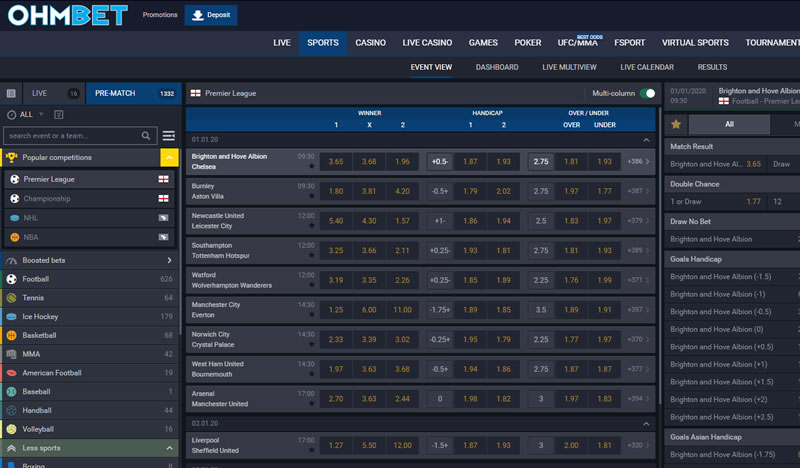Viewport: 800px width, 468px height.
Task: Click the Deposit button
Action: point(211,15)
